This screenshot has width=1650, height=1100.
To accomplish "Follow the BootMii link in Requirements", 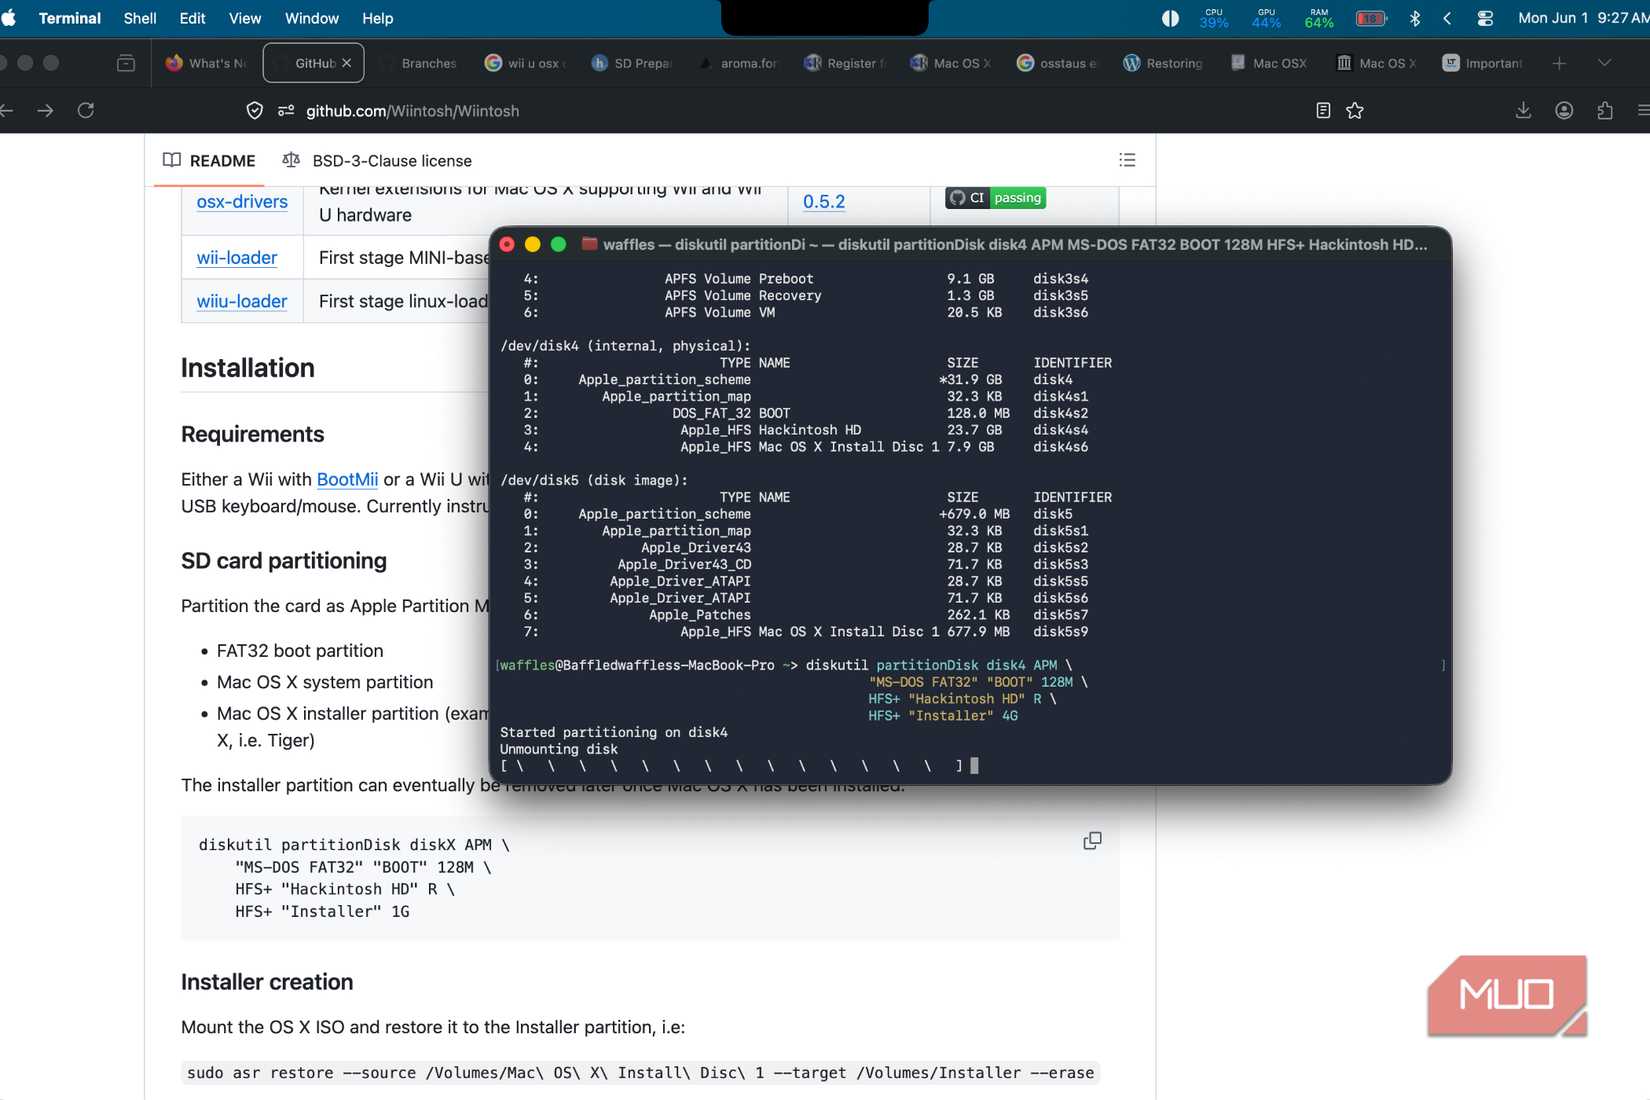I will 347,479.
